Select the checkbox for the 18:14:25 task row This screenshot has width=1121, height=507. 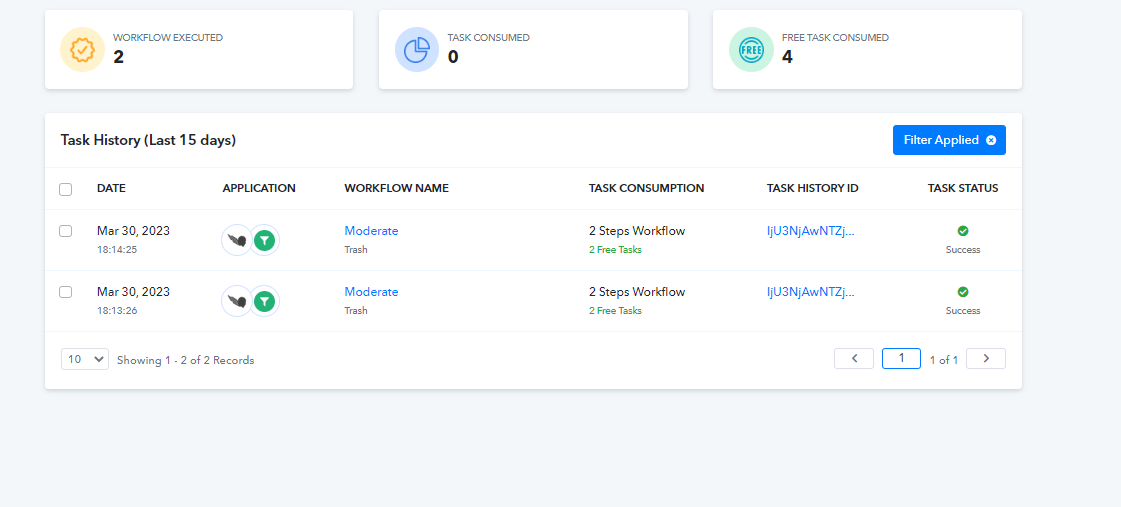(65, 231)
